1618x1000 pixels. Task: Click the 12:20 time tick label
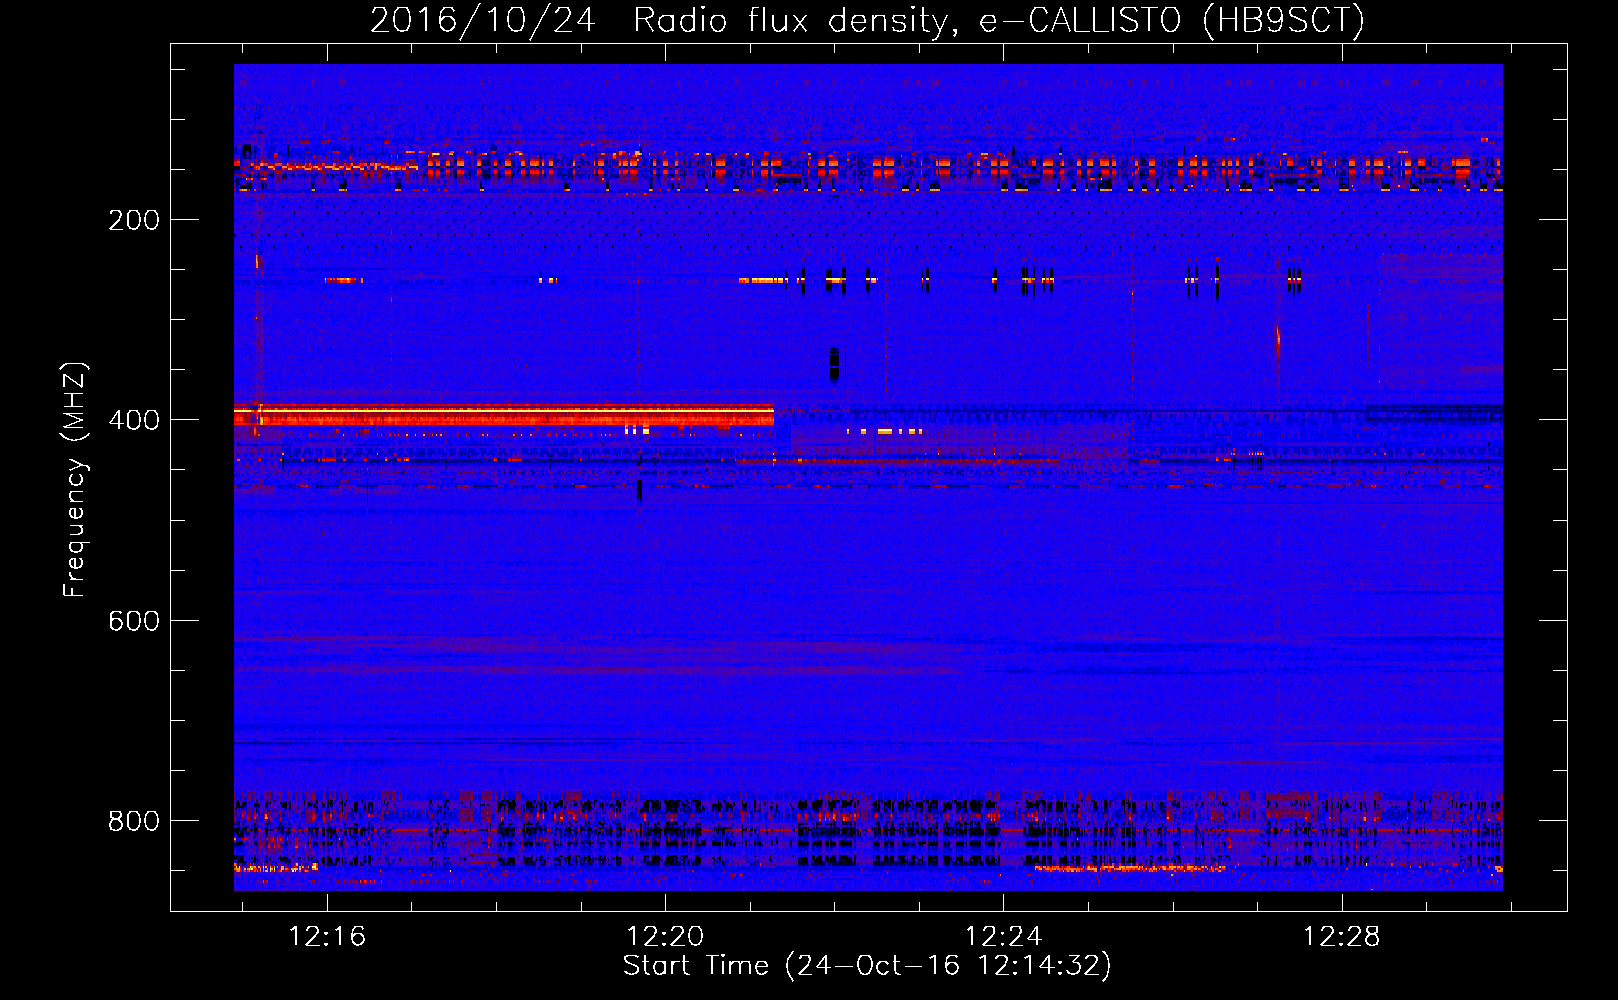point(665,937)
